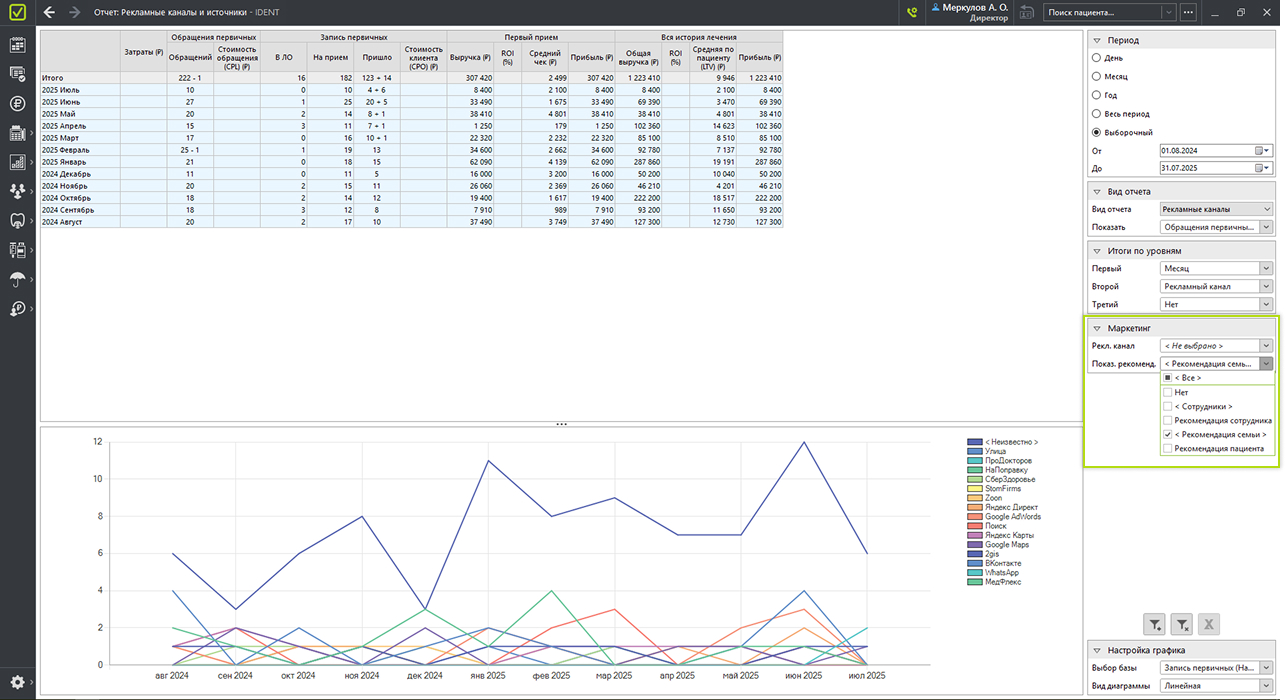Viewport: 1285px width, 700px height.
Task: Open the 'Вид диаграммы' dropdown
Action: click(1216, 686)
